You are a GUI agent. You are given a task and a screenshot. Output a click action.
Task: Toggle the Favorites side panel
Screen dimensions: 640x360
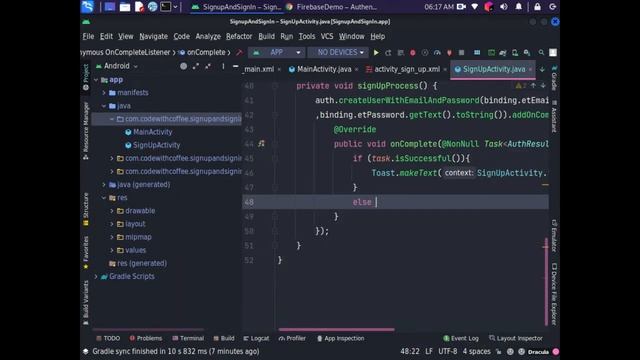(x=86, y=252)
